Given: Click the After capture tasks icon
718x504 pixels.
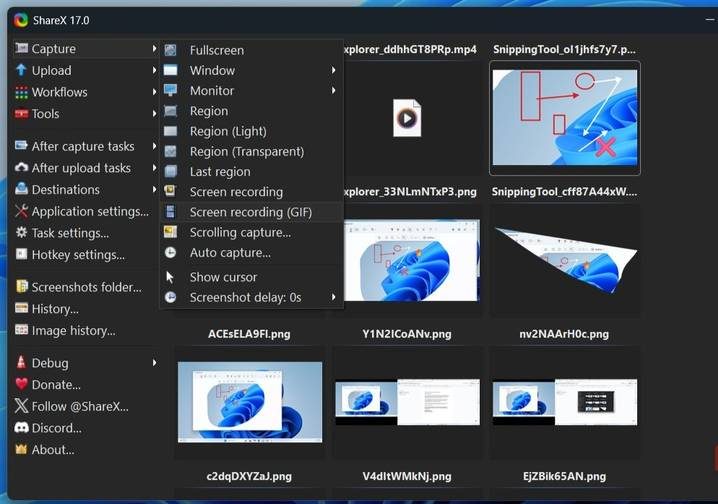Looking at the screenshot, I should coord(21,146).
